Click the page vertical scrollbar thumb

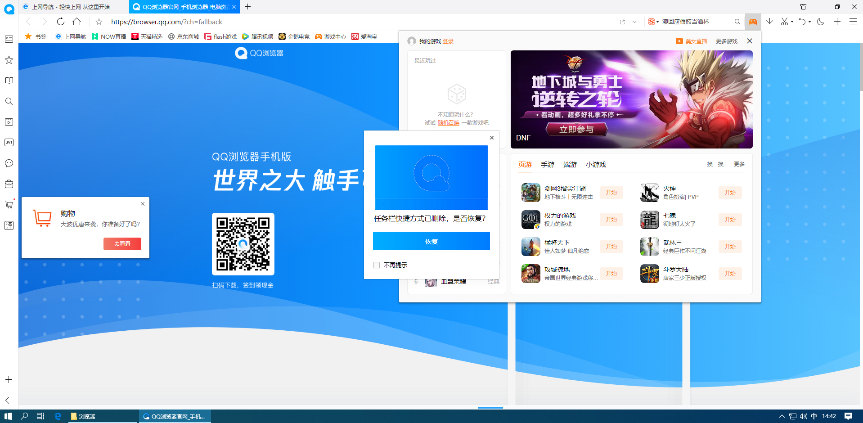pyautogui.click(x=859, y=65)
